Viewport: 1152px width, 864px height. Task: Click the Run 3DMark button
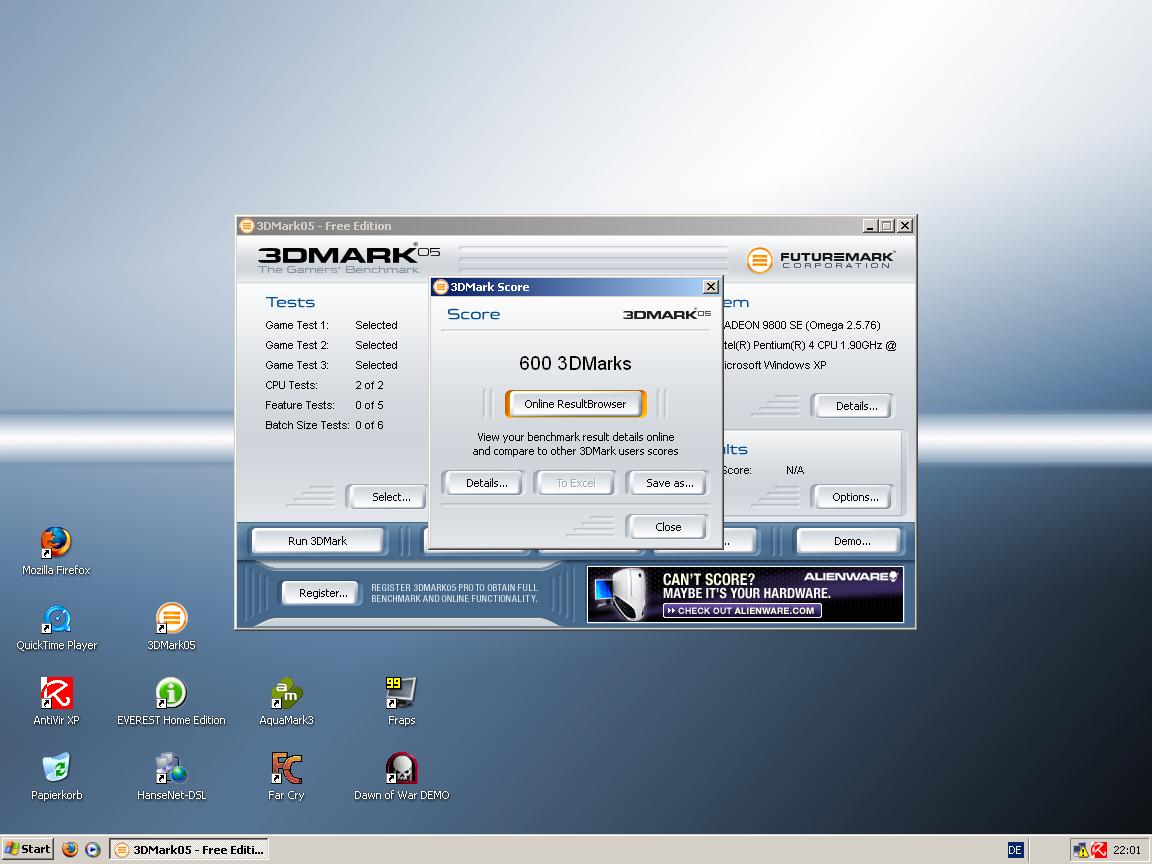(317, 541)
